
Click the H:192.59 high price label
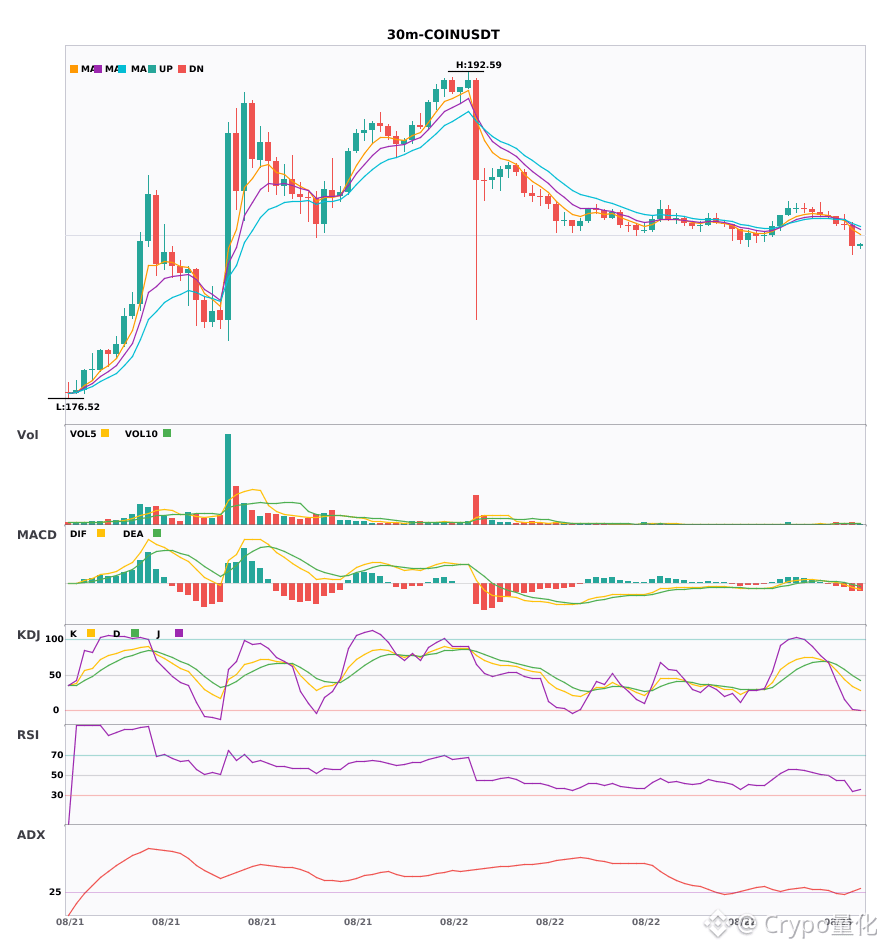pyautogui.click(x=479, y=65)
